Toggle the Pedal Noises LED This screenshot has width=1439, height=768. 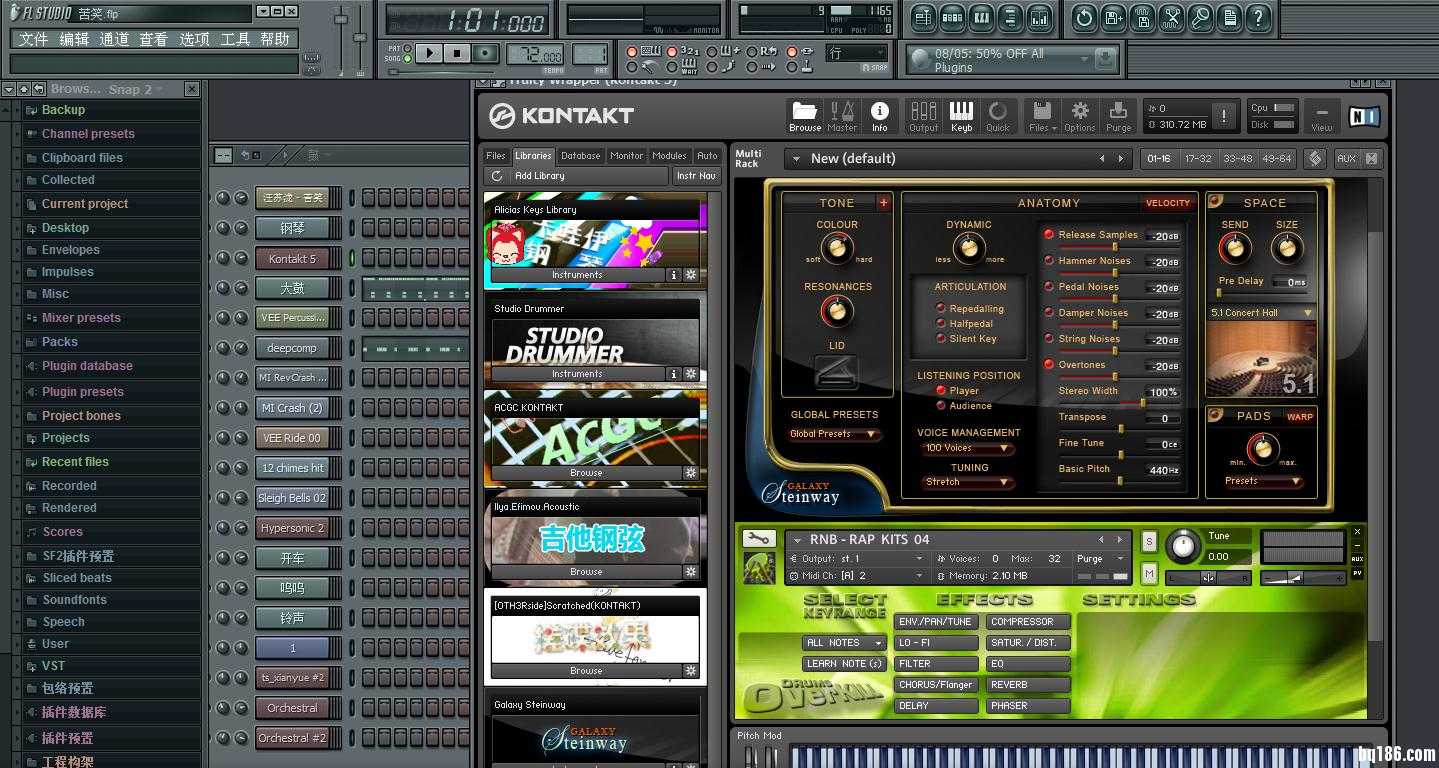click(1048, 287)
